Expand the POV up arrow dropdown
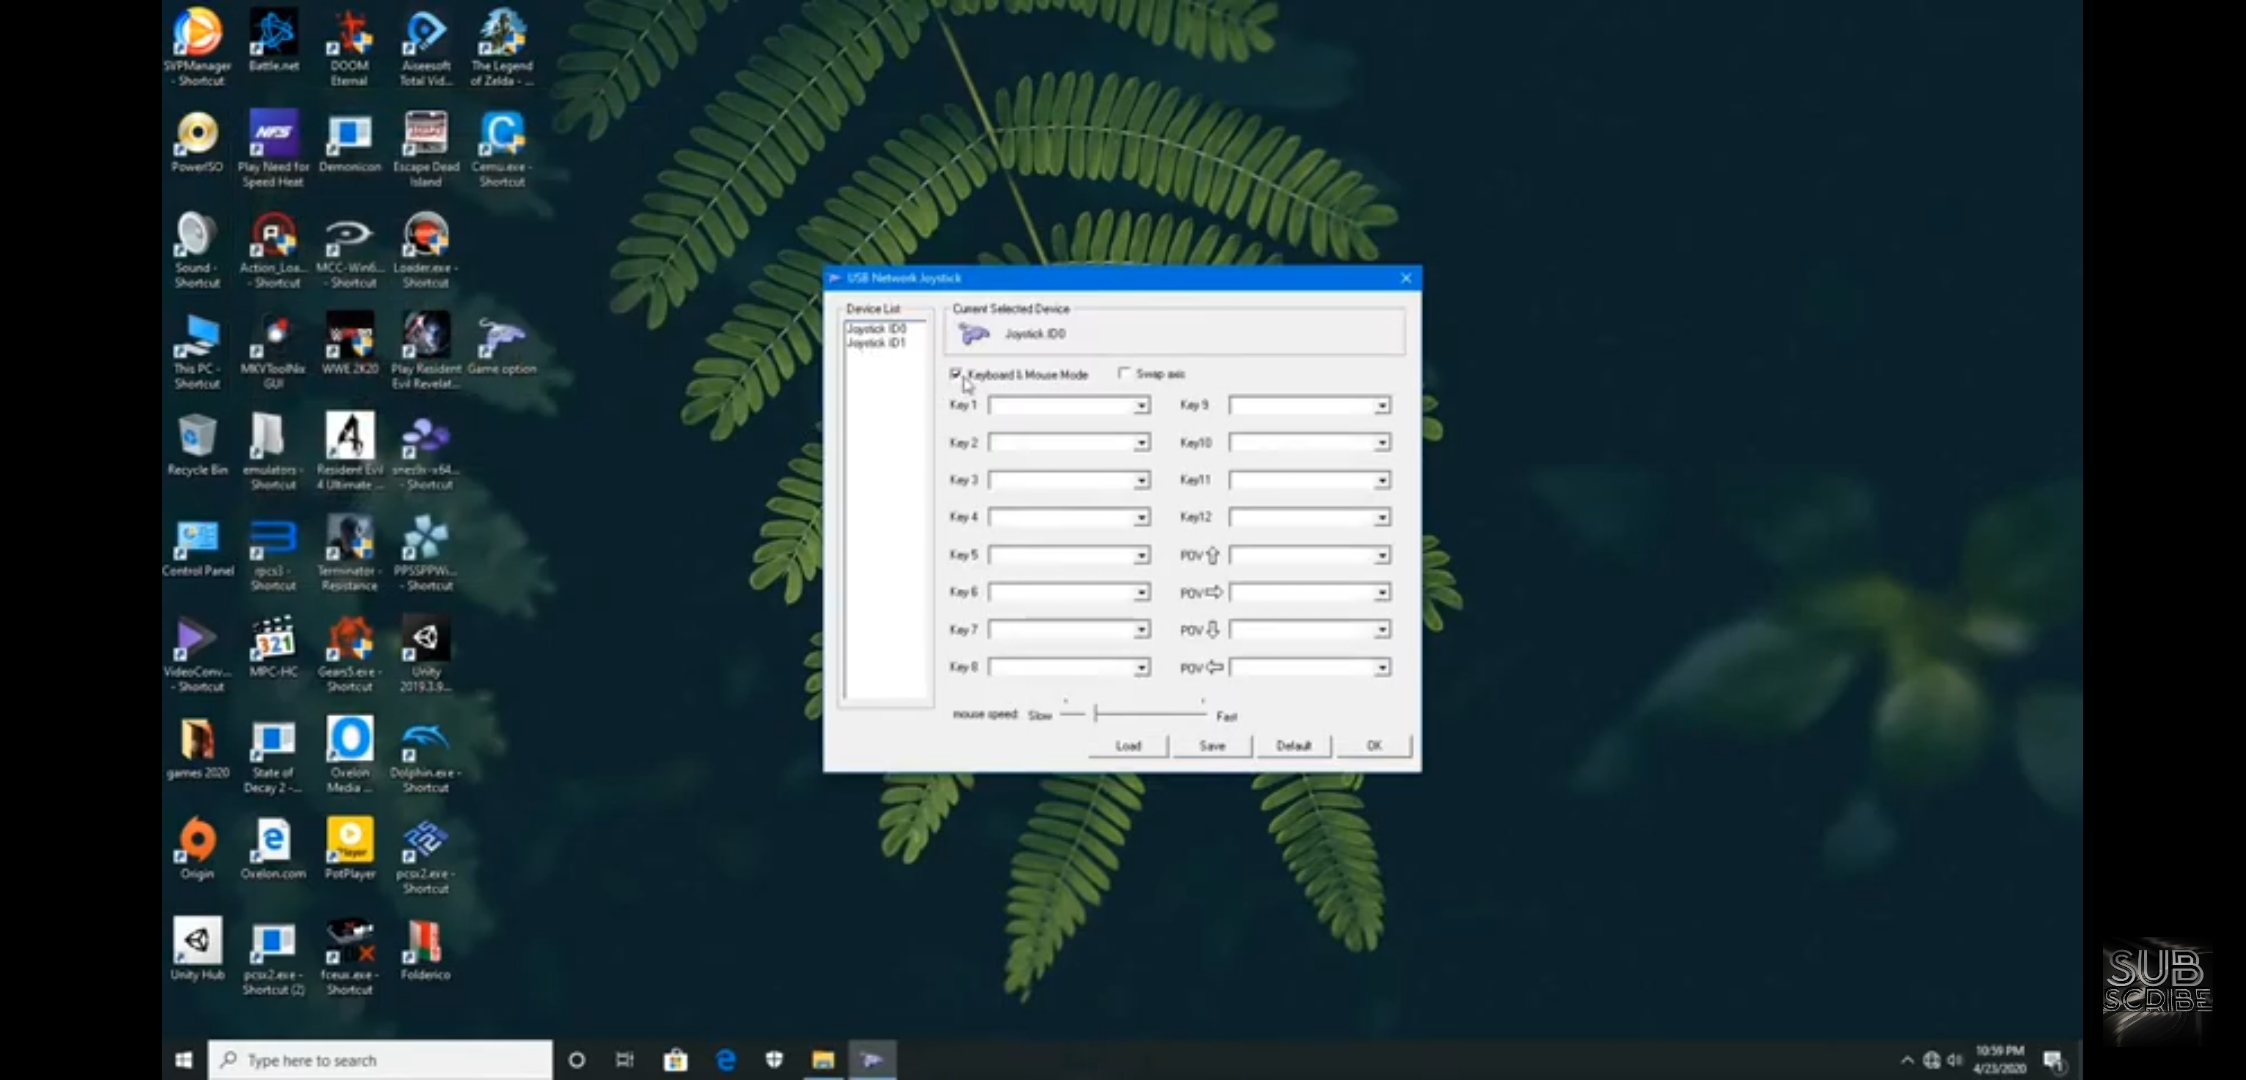2246x1080 pixels. point(1381,556)
